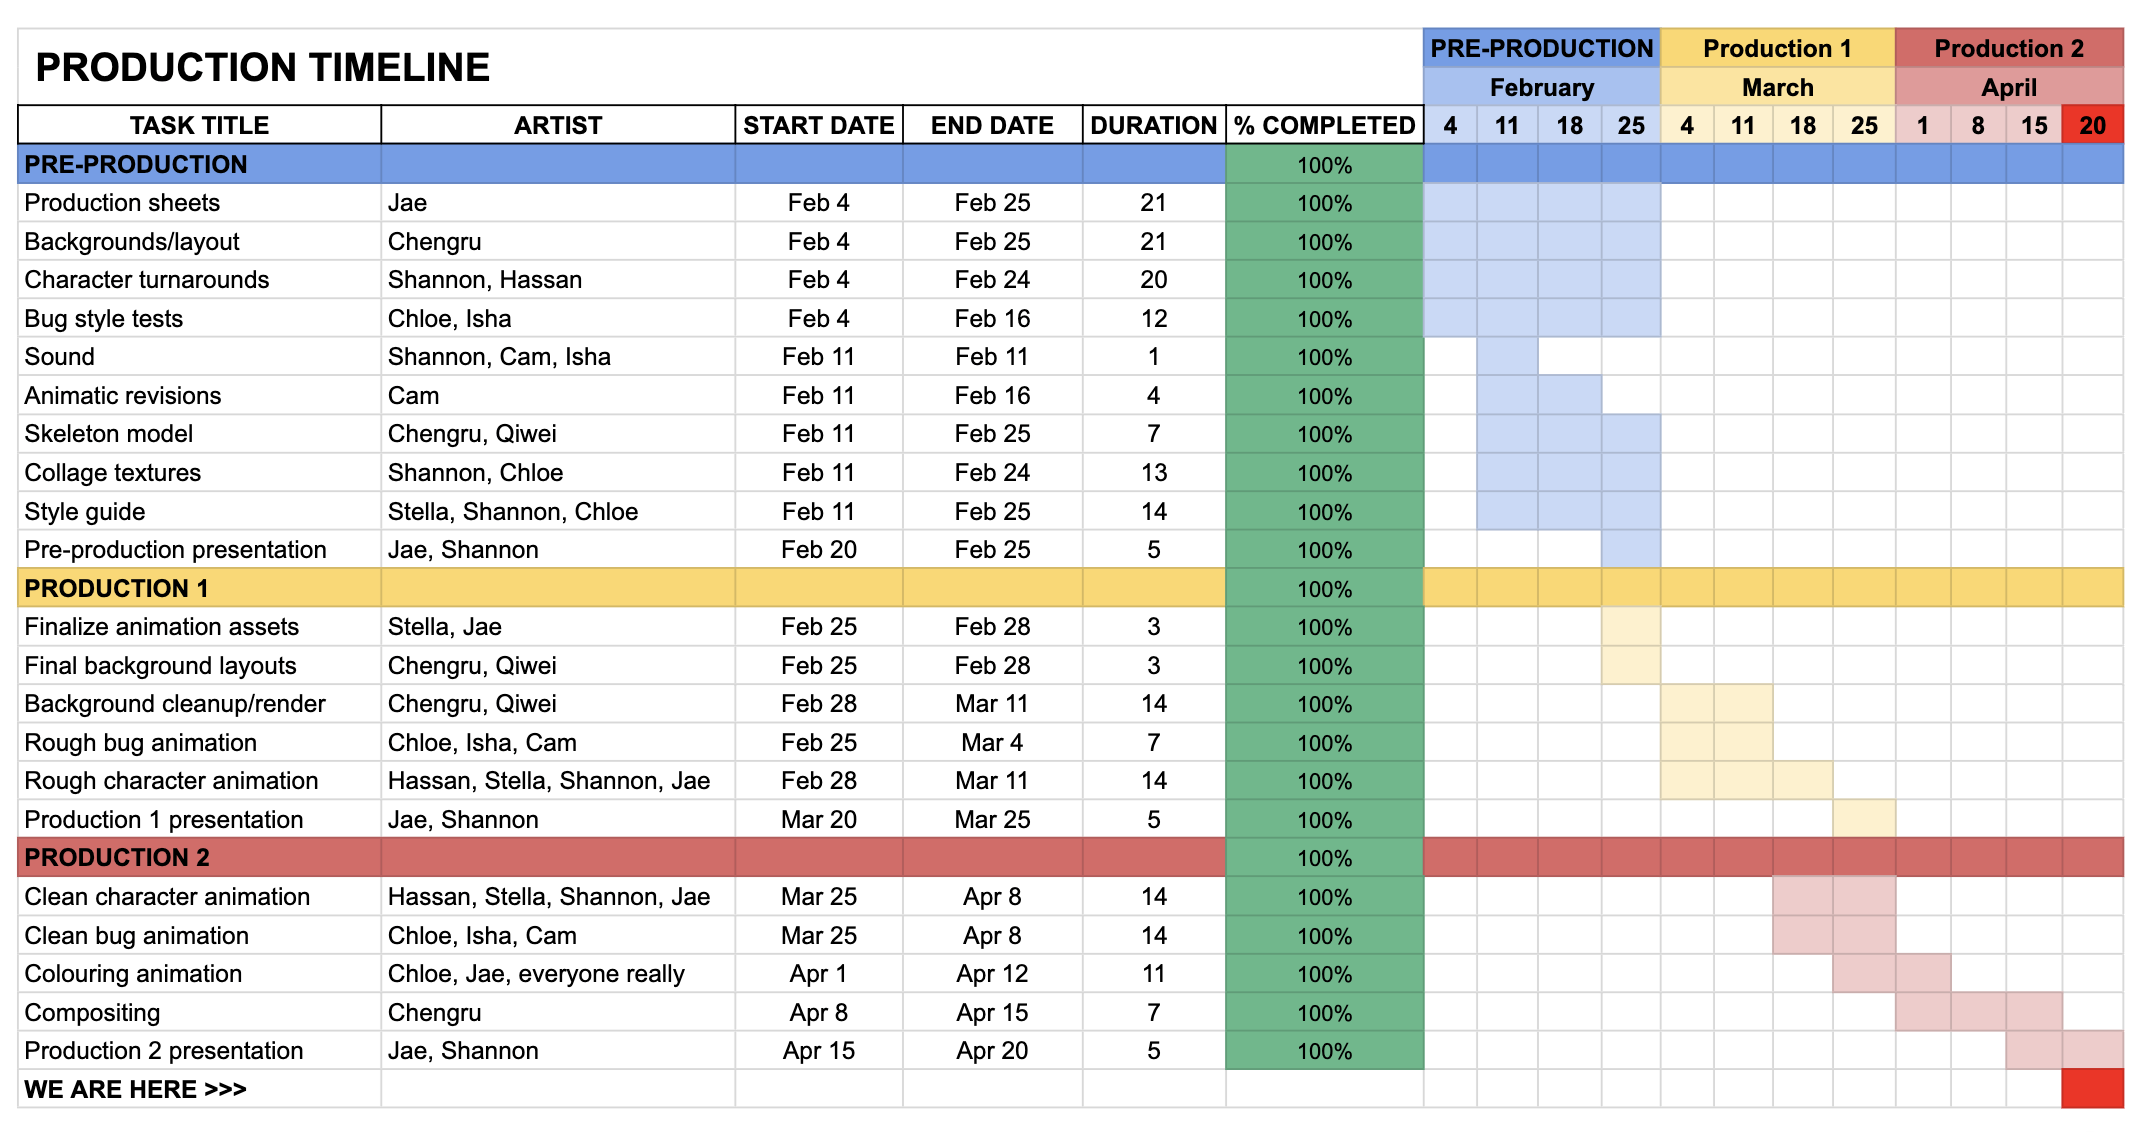Click the % COMPLETED header cell
This screenshot has height=1132, width=2144.
point(1324,125)
